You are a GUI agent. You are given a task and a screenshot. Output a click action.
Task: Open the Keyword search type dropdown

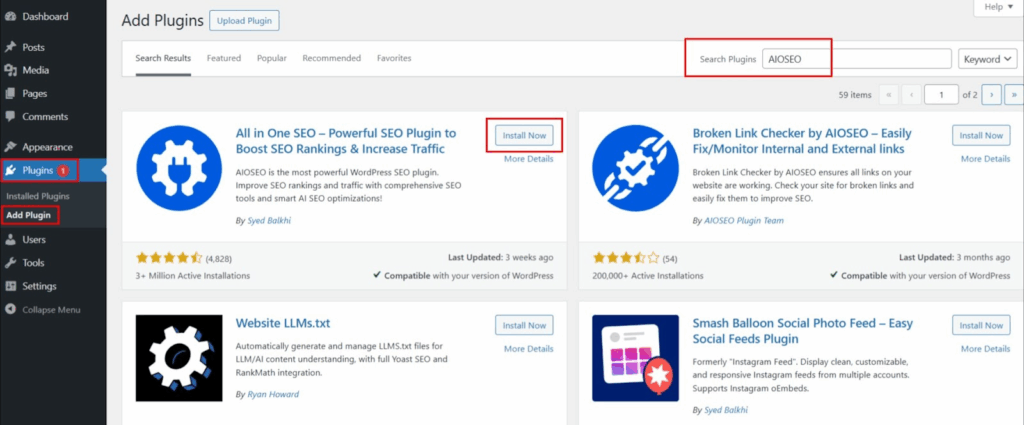[988, 59]
